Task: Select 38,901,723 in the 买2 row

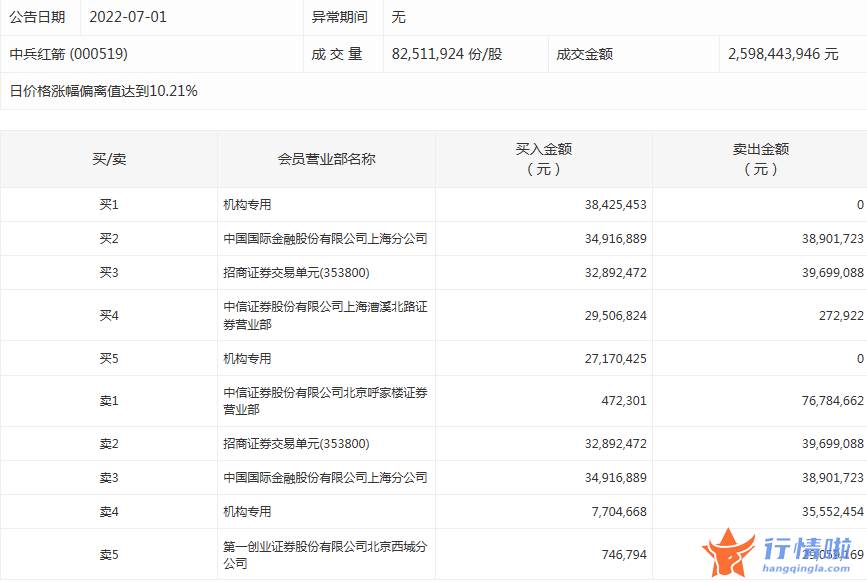Action: click(833, 238)
